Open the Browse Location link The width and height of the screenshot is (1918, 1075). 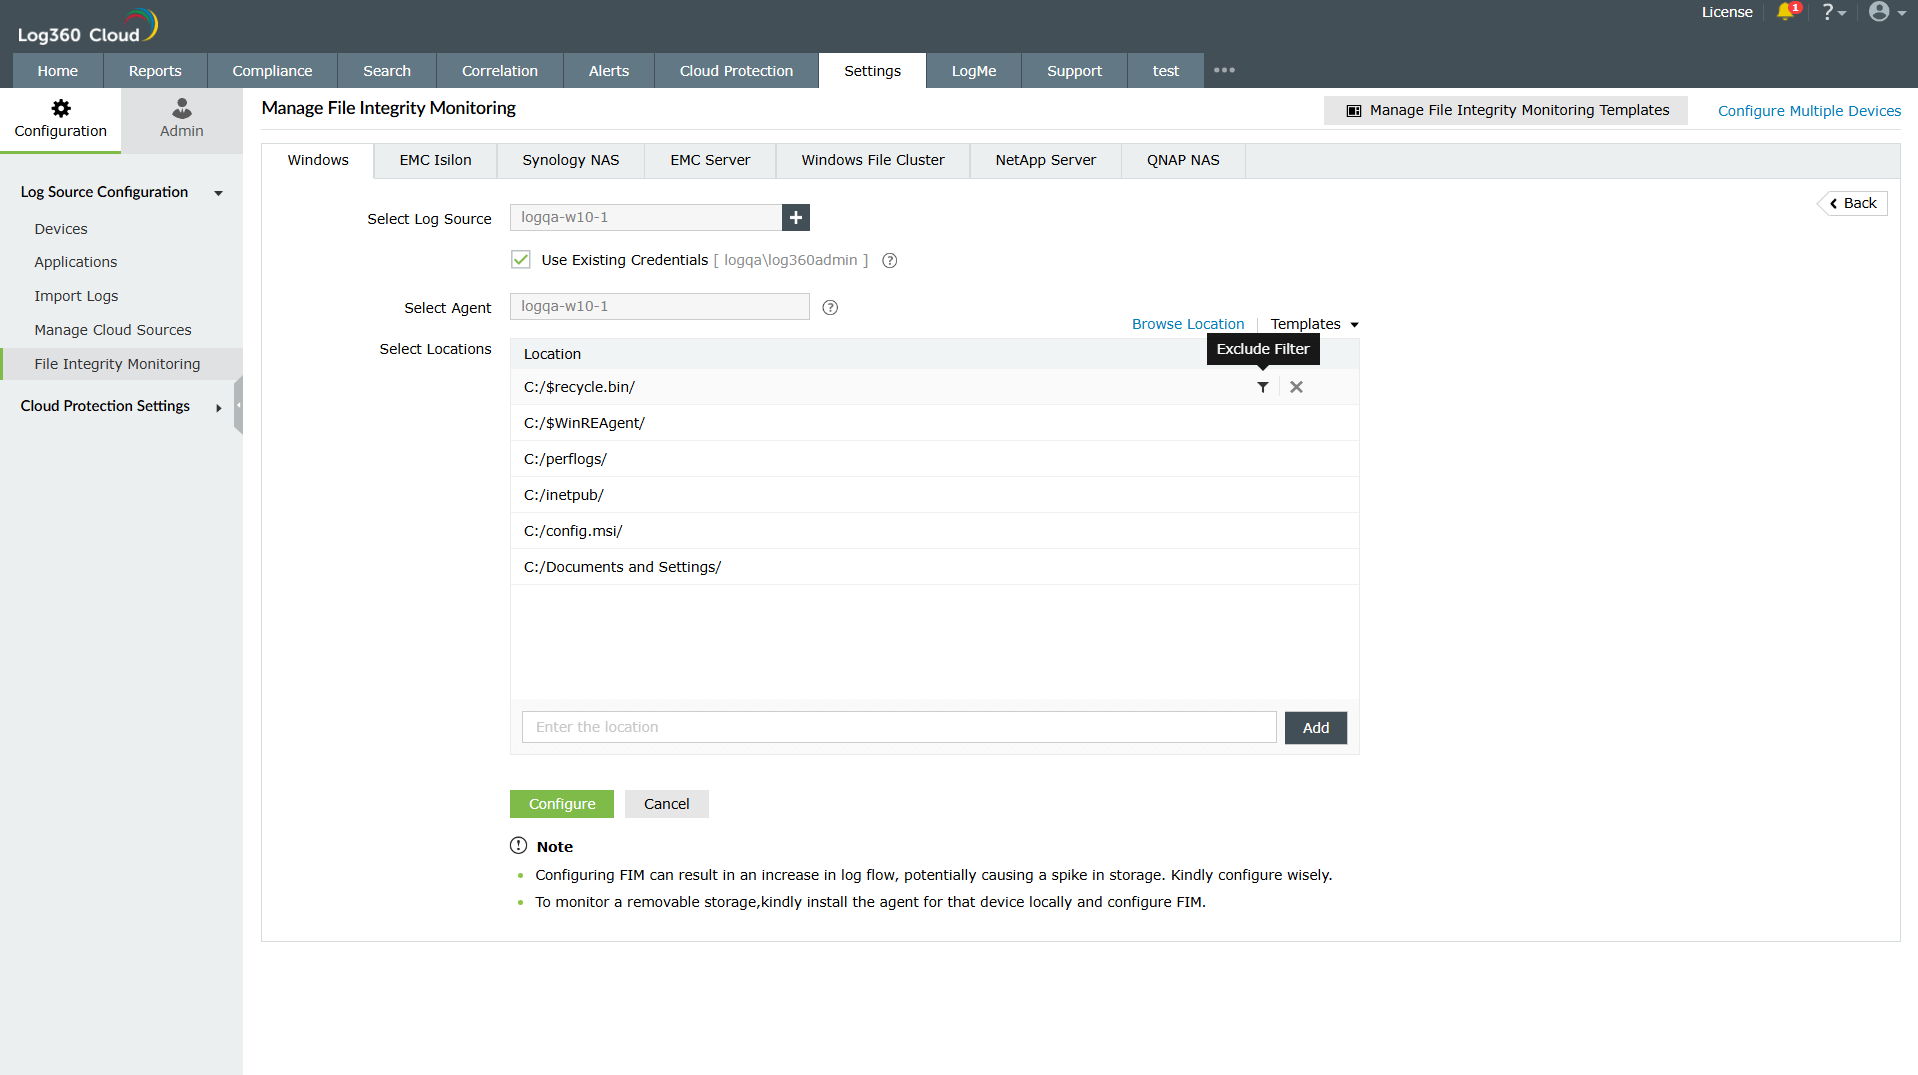(1187, 323)
